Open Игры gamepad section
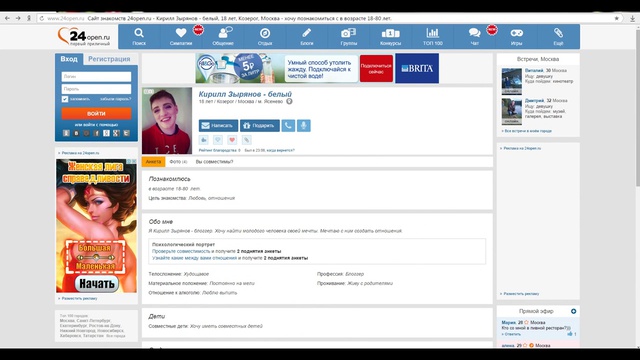The width and height of the screenshot is (640, 360). [516, 37]
